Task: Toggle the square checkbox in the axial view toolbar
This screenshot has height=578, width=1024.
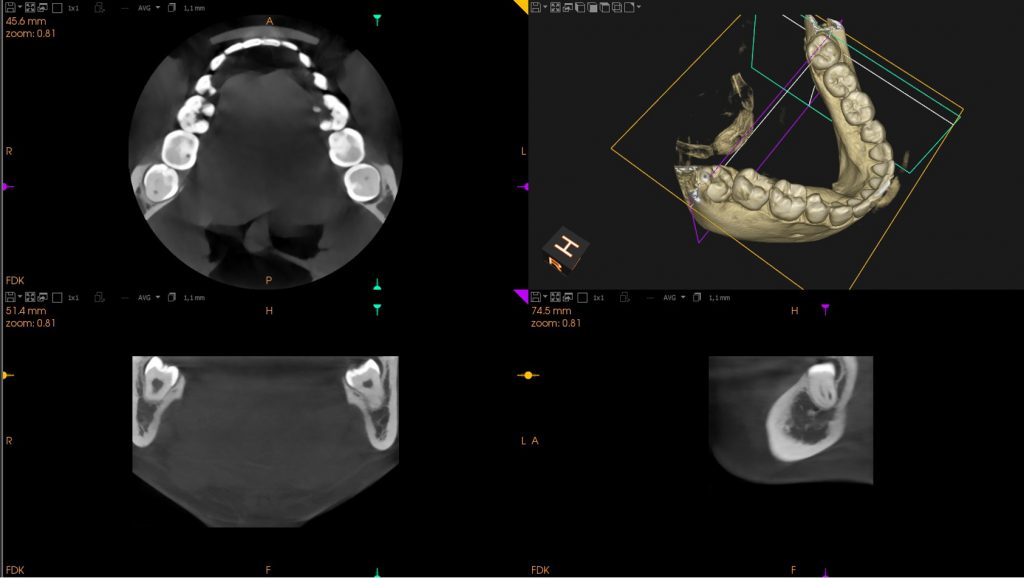Action: [x=57, y=7]
